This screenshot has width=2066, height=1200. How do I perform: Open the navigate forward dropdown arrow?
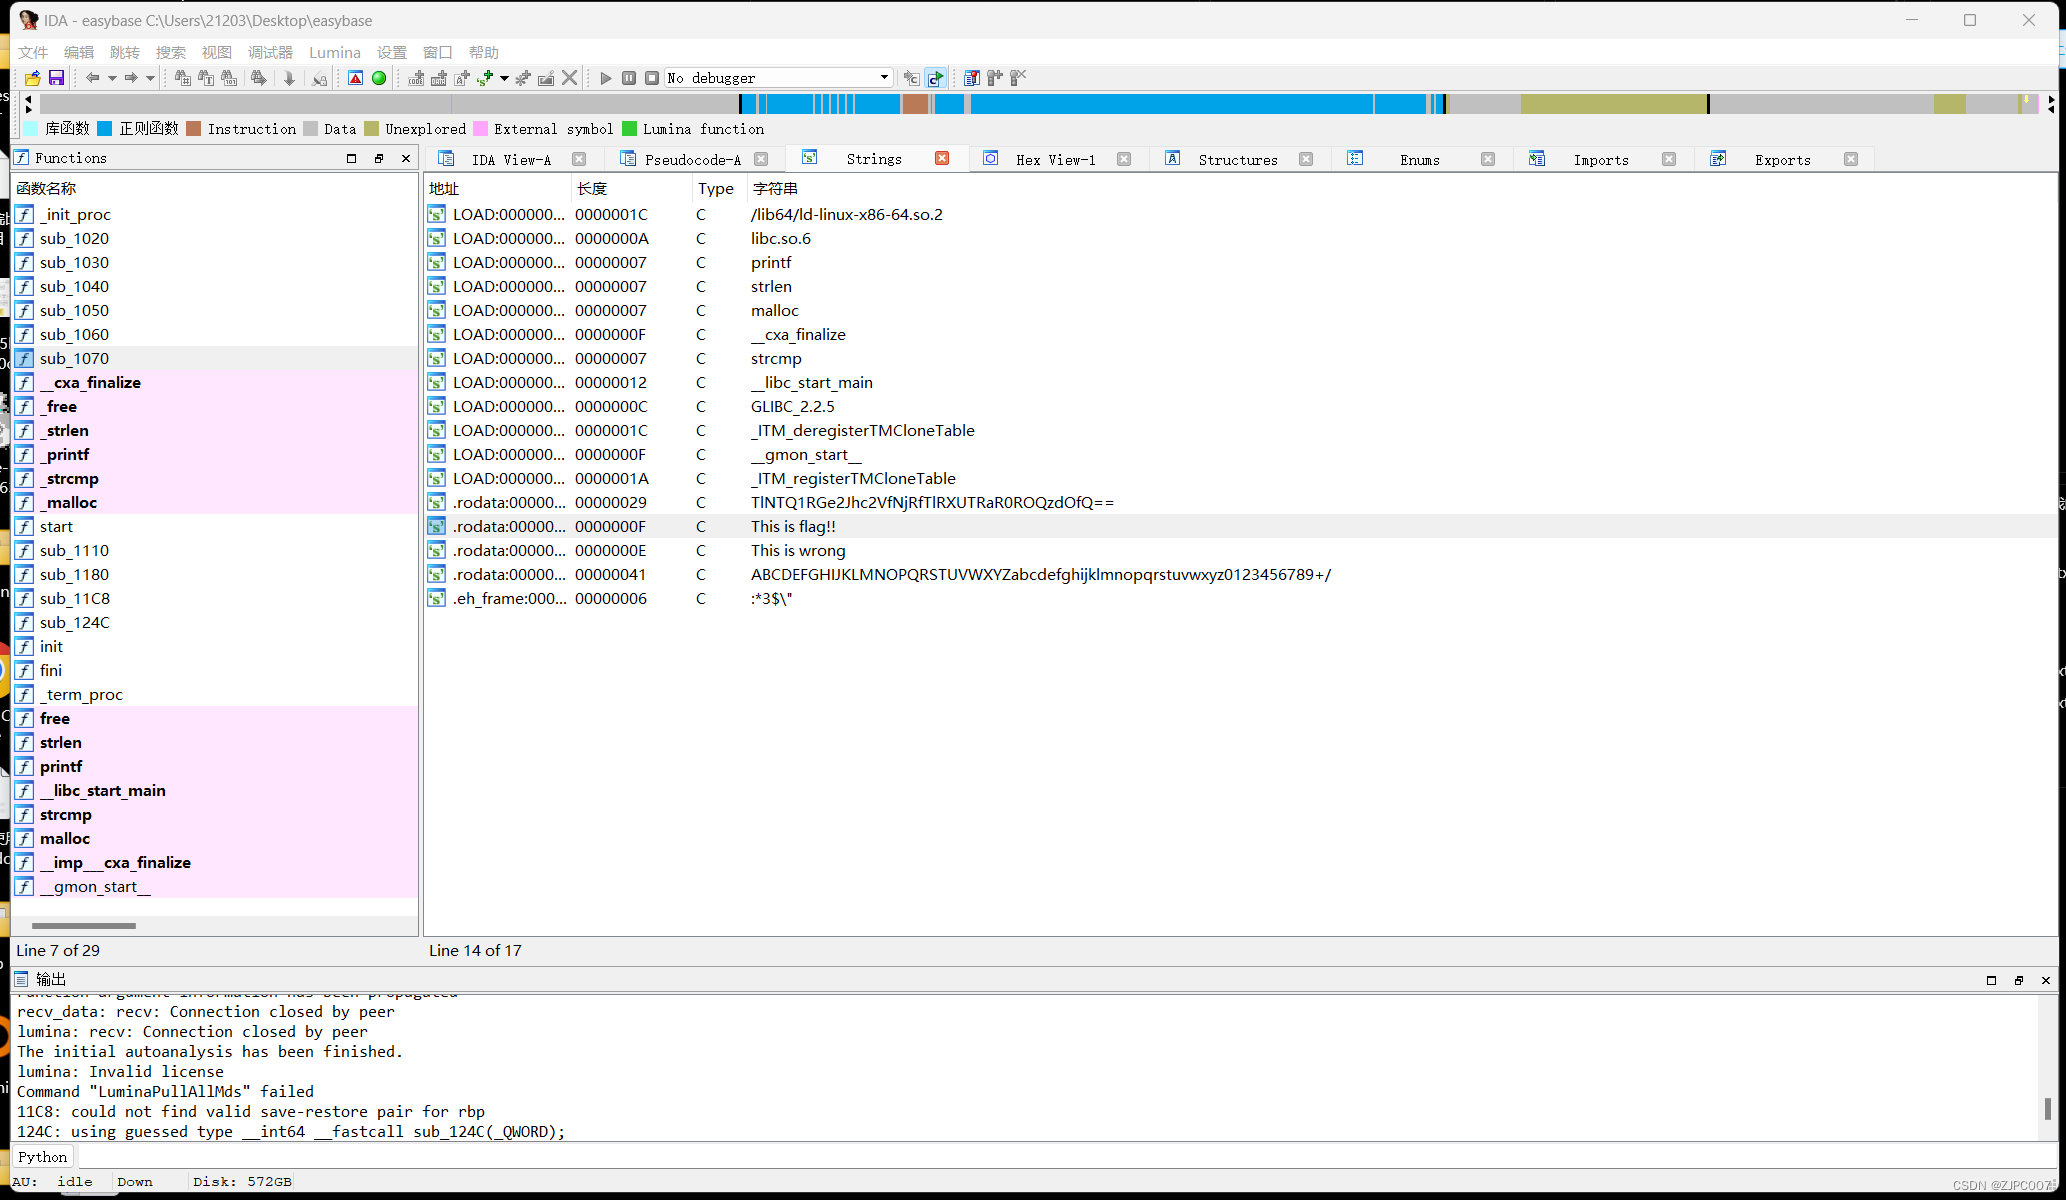[150, 78]
